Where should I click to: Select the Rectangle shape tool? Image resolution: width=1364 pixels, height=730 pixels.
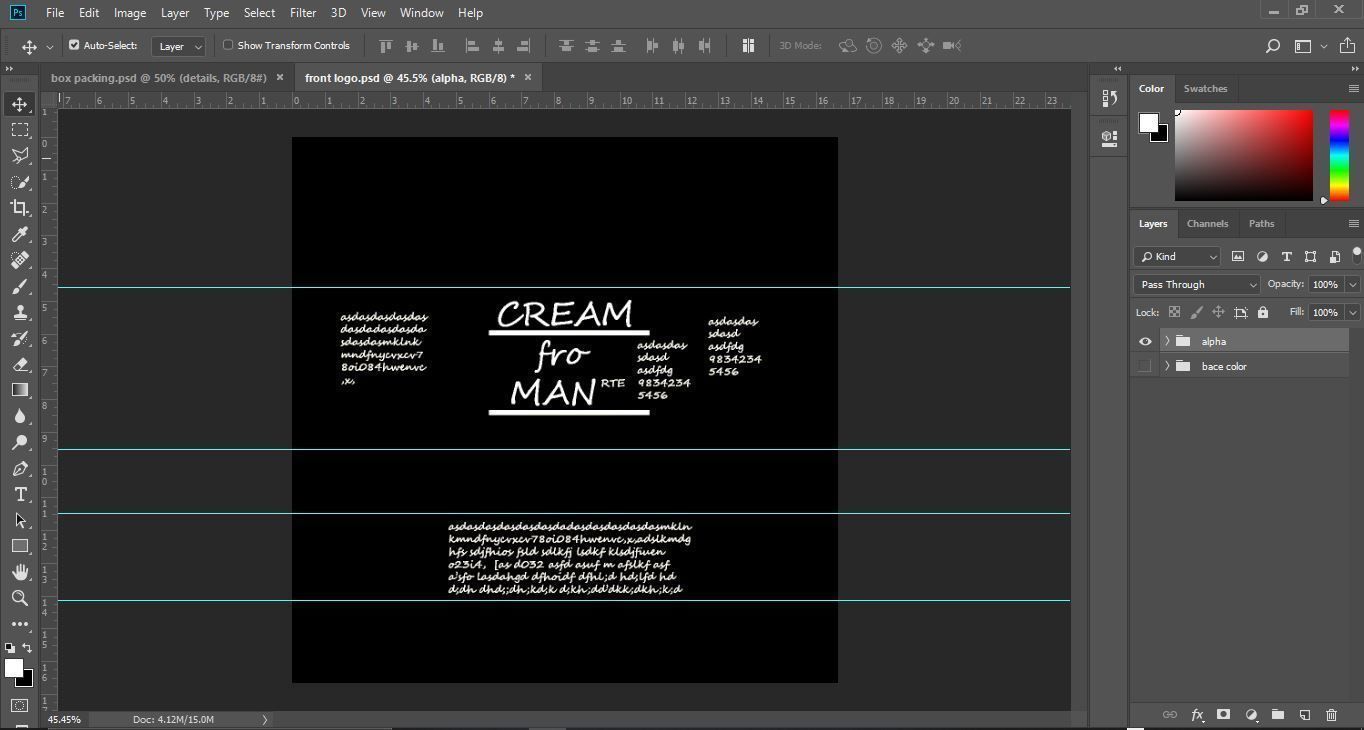coord(20,546)
